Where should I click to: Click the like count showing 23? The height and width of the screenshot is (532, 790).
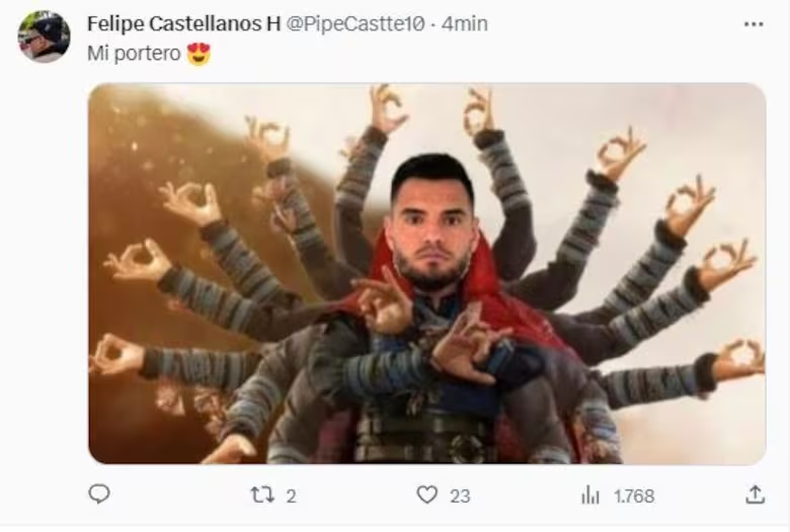tap(459, 496)
